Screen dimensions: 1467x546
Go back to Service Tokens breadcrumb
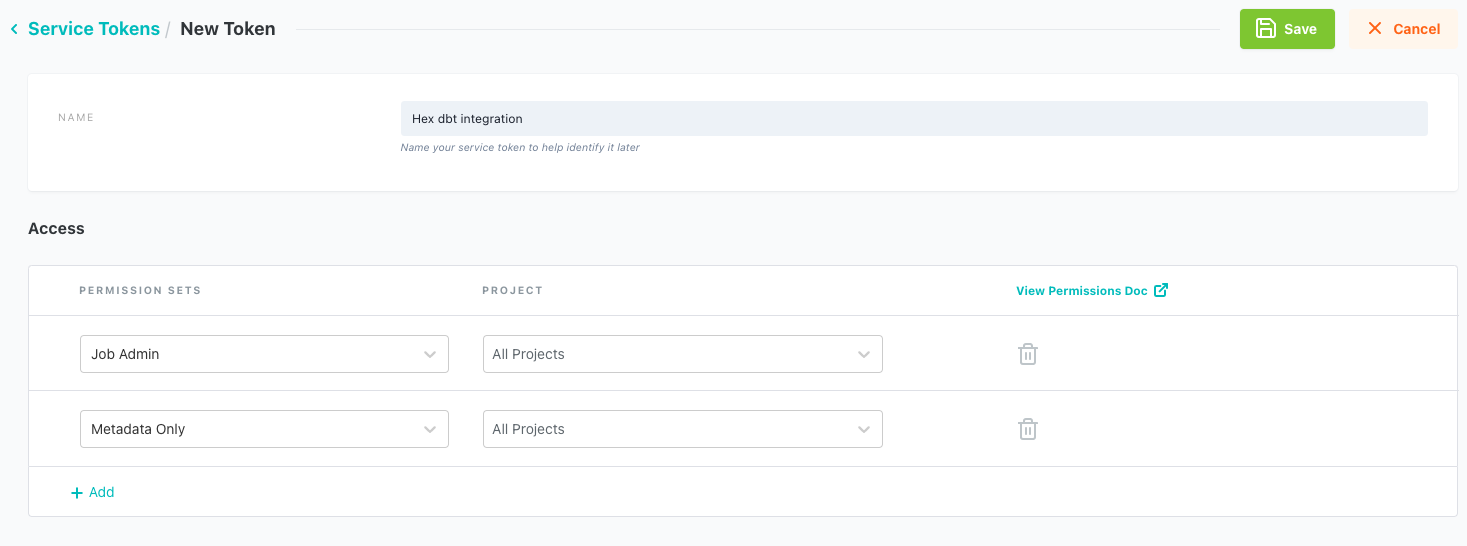point(94,29)
